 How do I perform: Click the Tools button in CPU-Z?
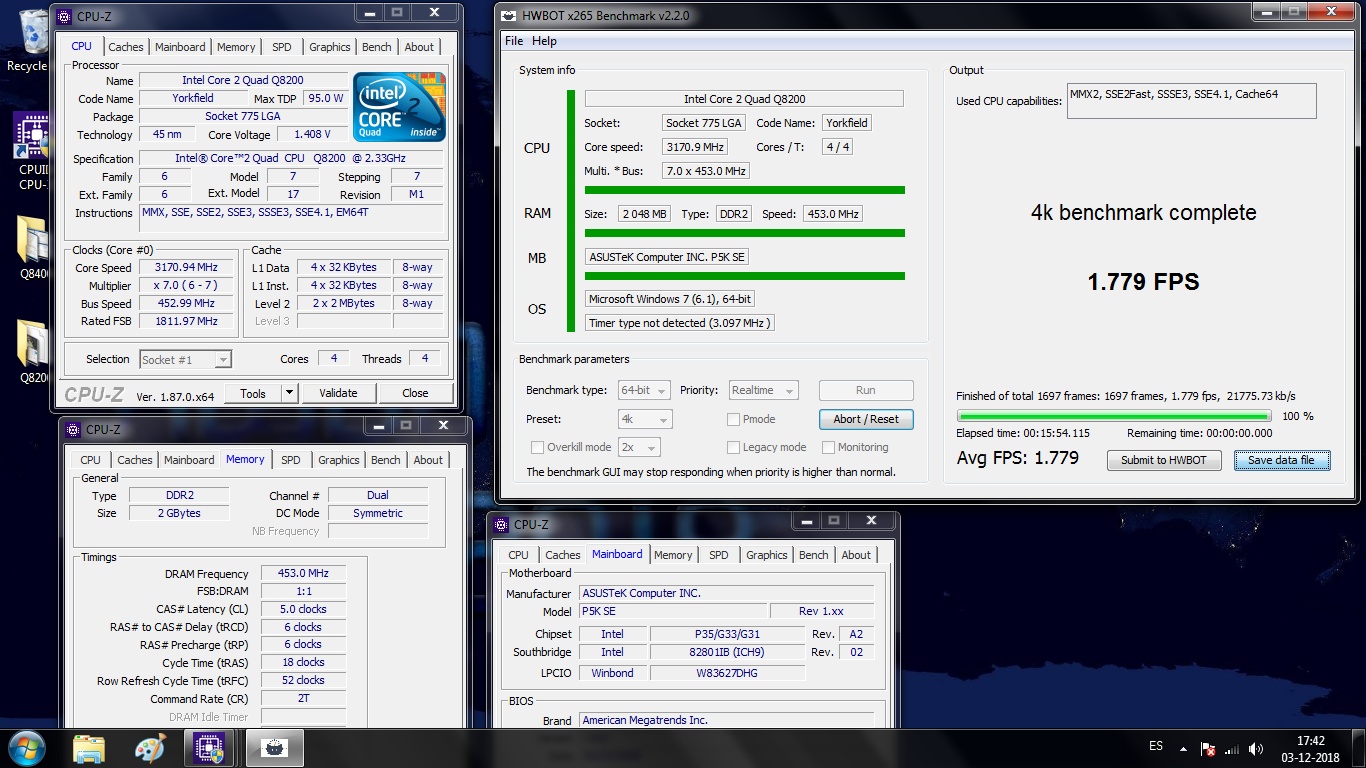coord(253,393)
